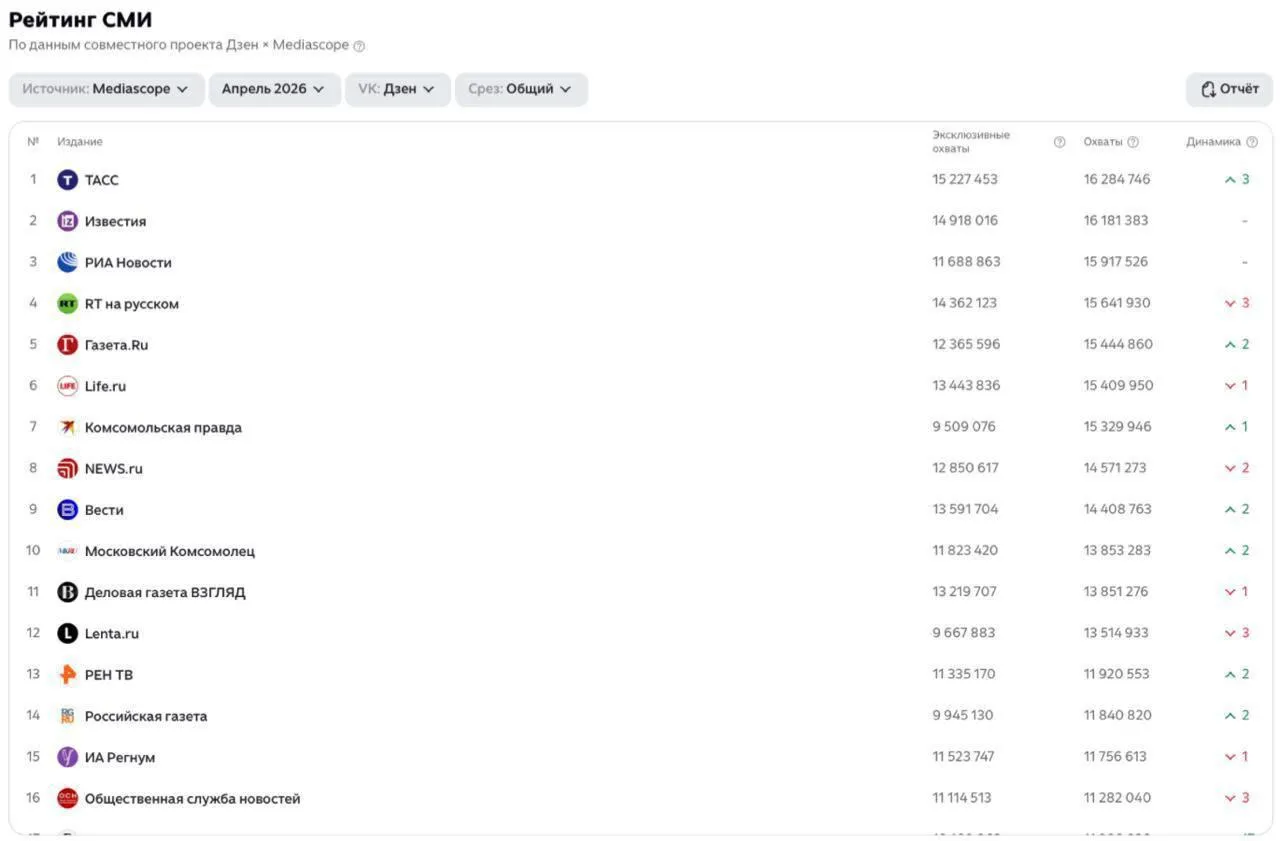Click exclusive reach value 12 850 617

pyautogui.click(x=966, y=468)
